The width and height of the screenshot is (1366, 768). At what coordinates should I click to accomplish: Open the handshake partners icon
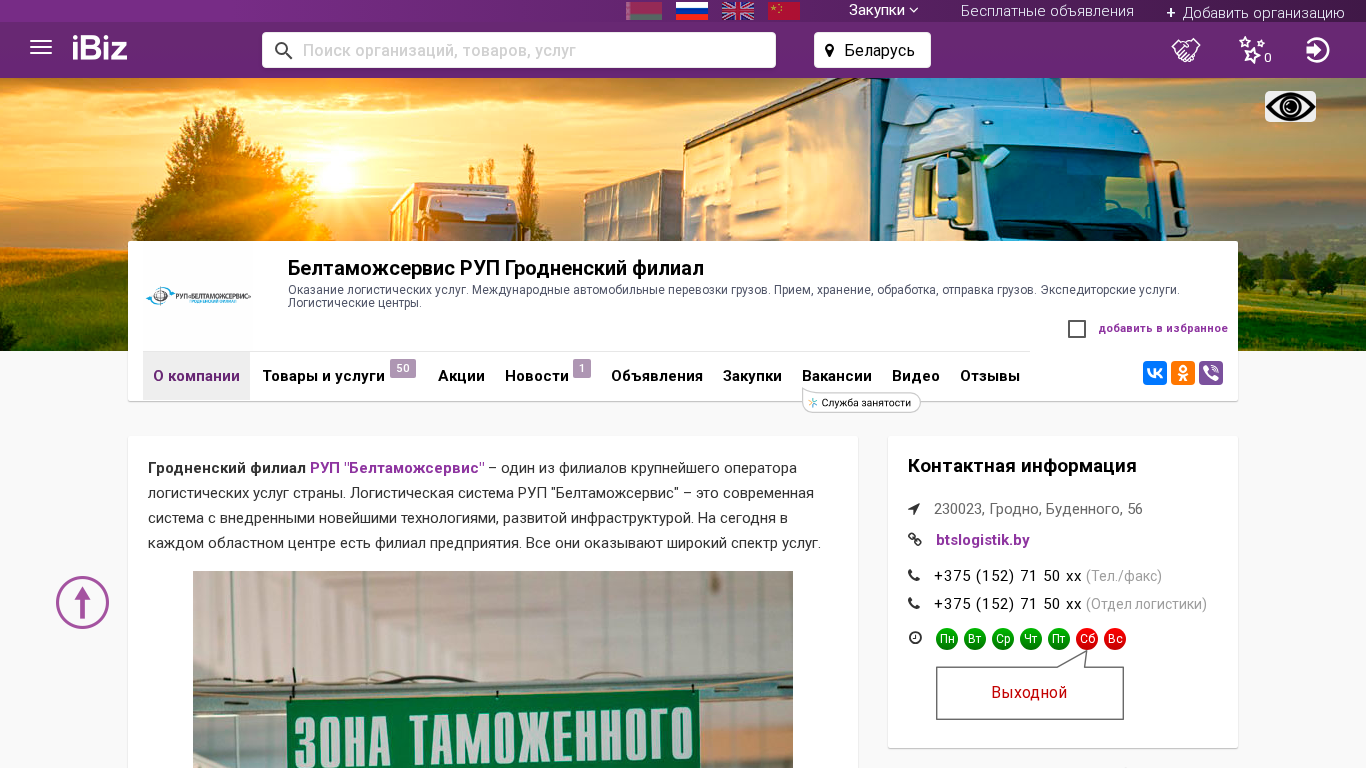(1186, 50)
